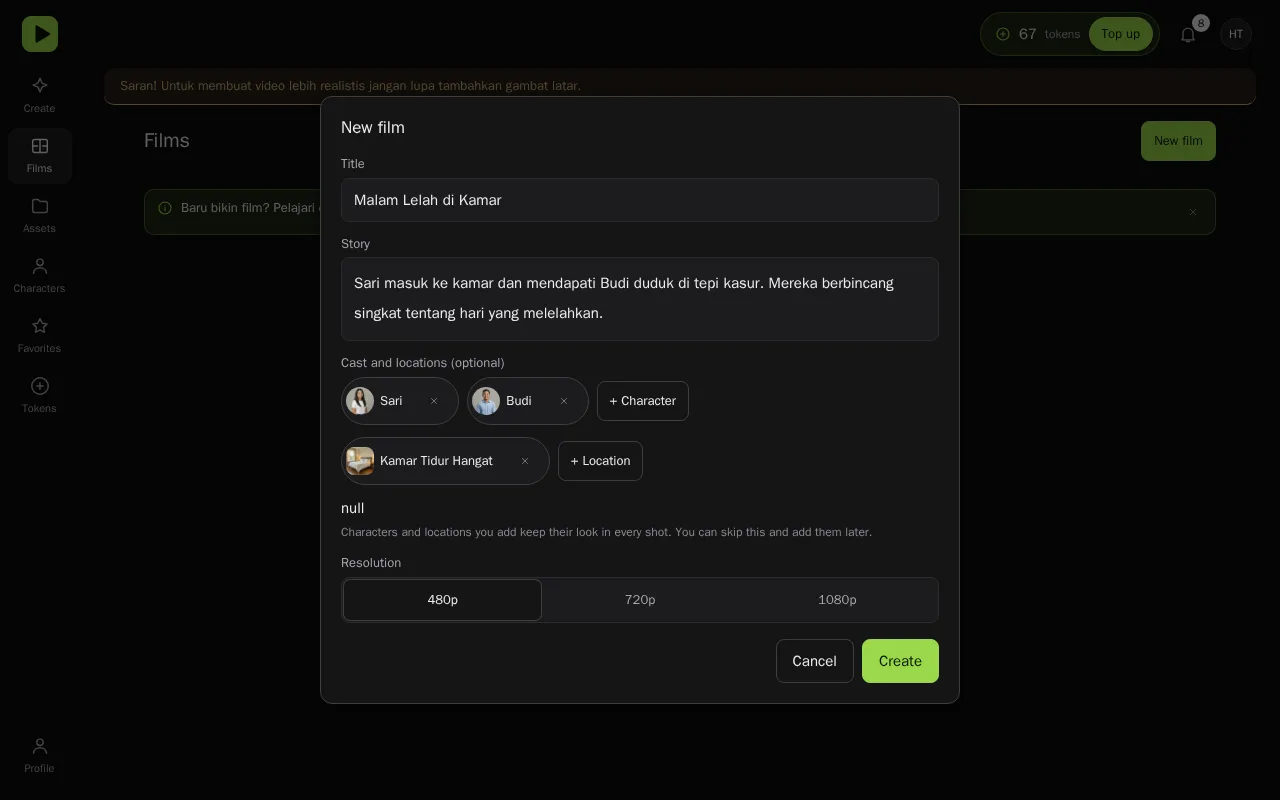Click the Sari character avatar
The width and height of the screenshot is (1280, 800).
click(x=360, y=401)
